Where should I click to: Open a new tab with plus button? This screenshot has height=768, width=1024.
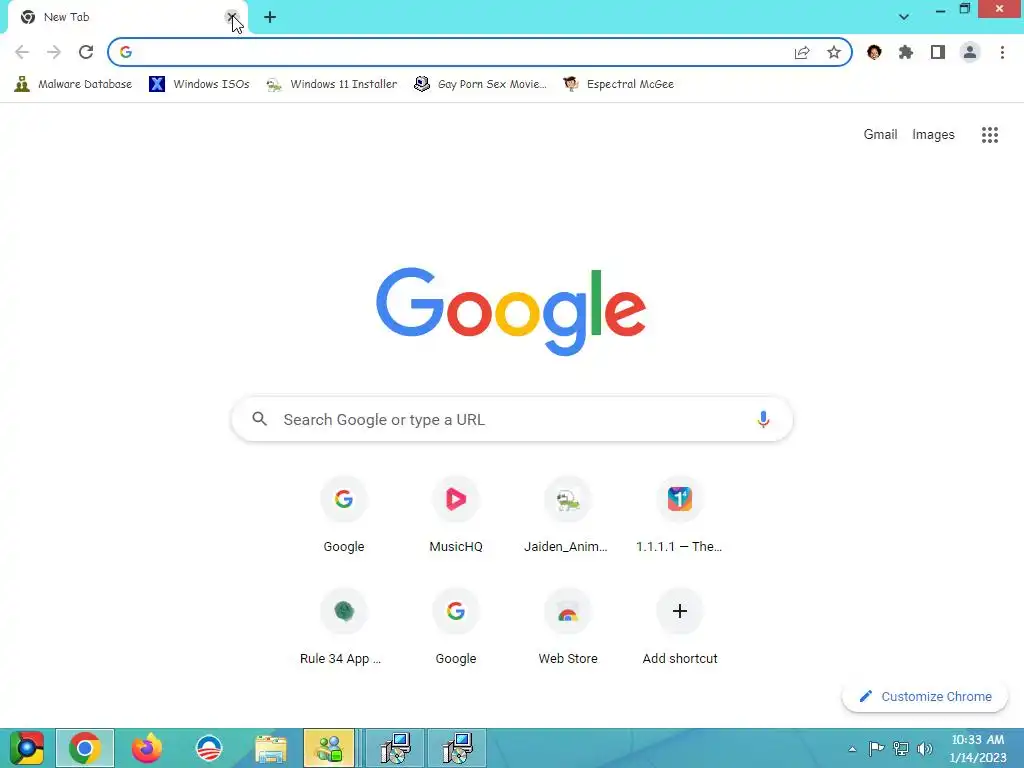[270, 17]
